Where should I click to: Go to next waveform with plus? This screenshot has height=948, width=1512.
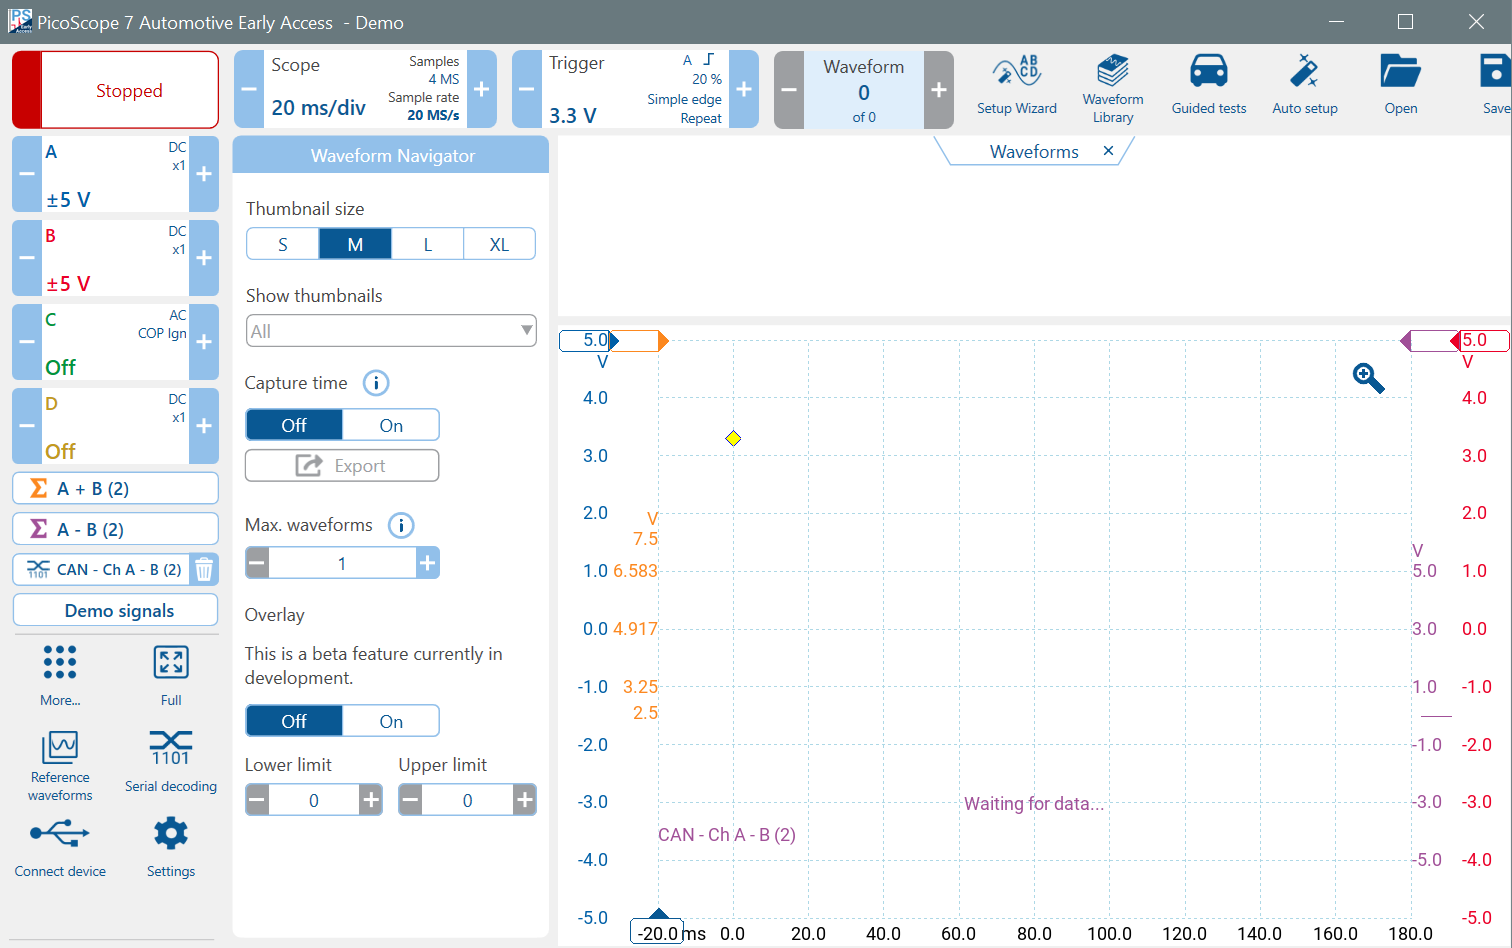tap(939, 90)
